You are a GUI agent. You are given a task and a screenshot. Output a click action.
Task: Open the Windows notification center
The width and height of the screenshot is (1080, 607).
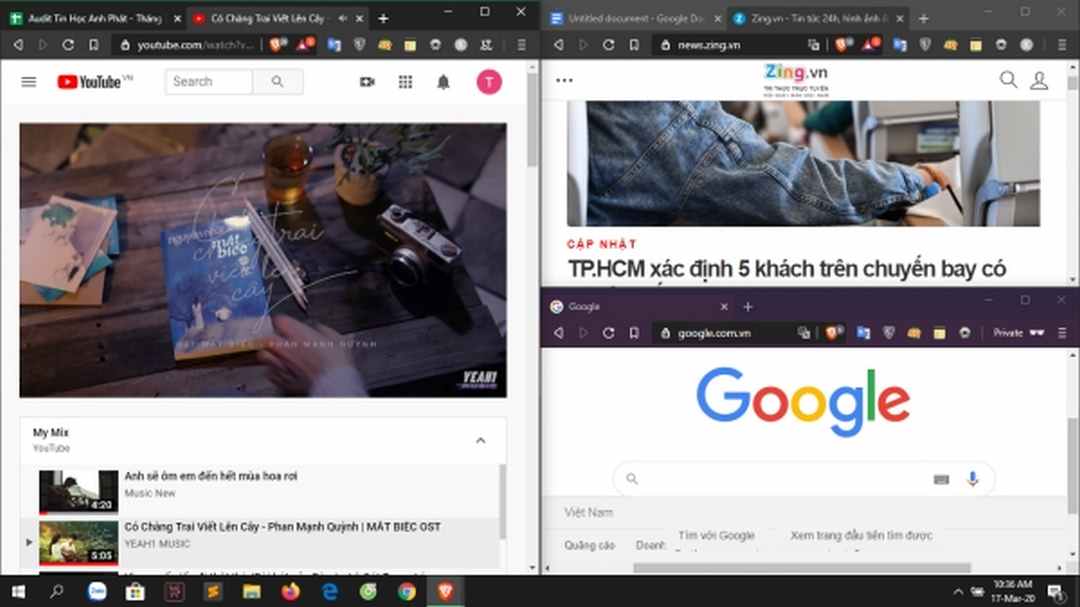pos(1055,591)
